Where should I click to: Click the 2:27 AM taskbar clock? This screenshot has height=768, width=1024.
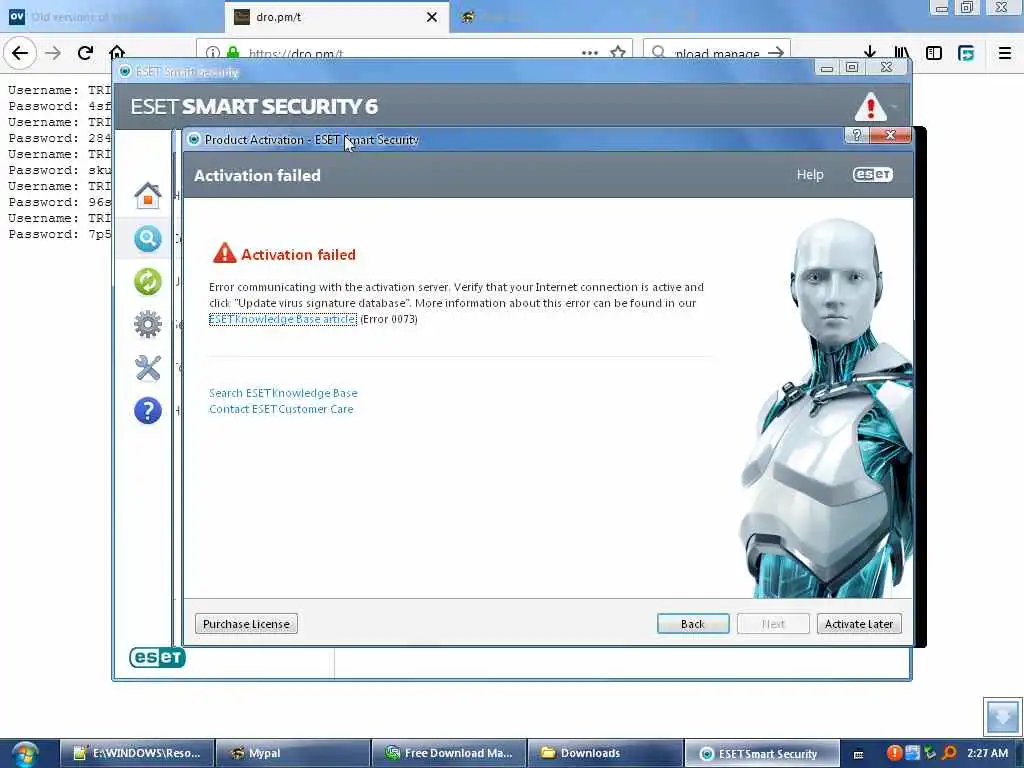(987, 753)
